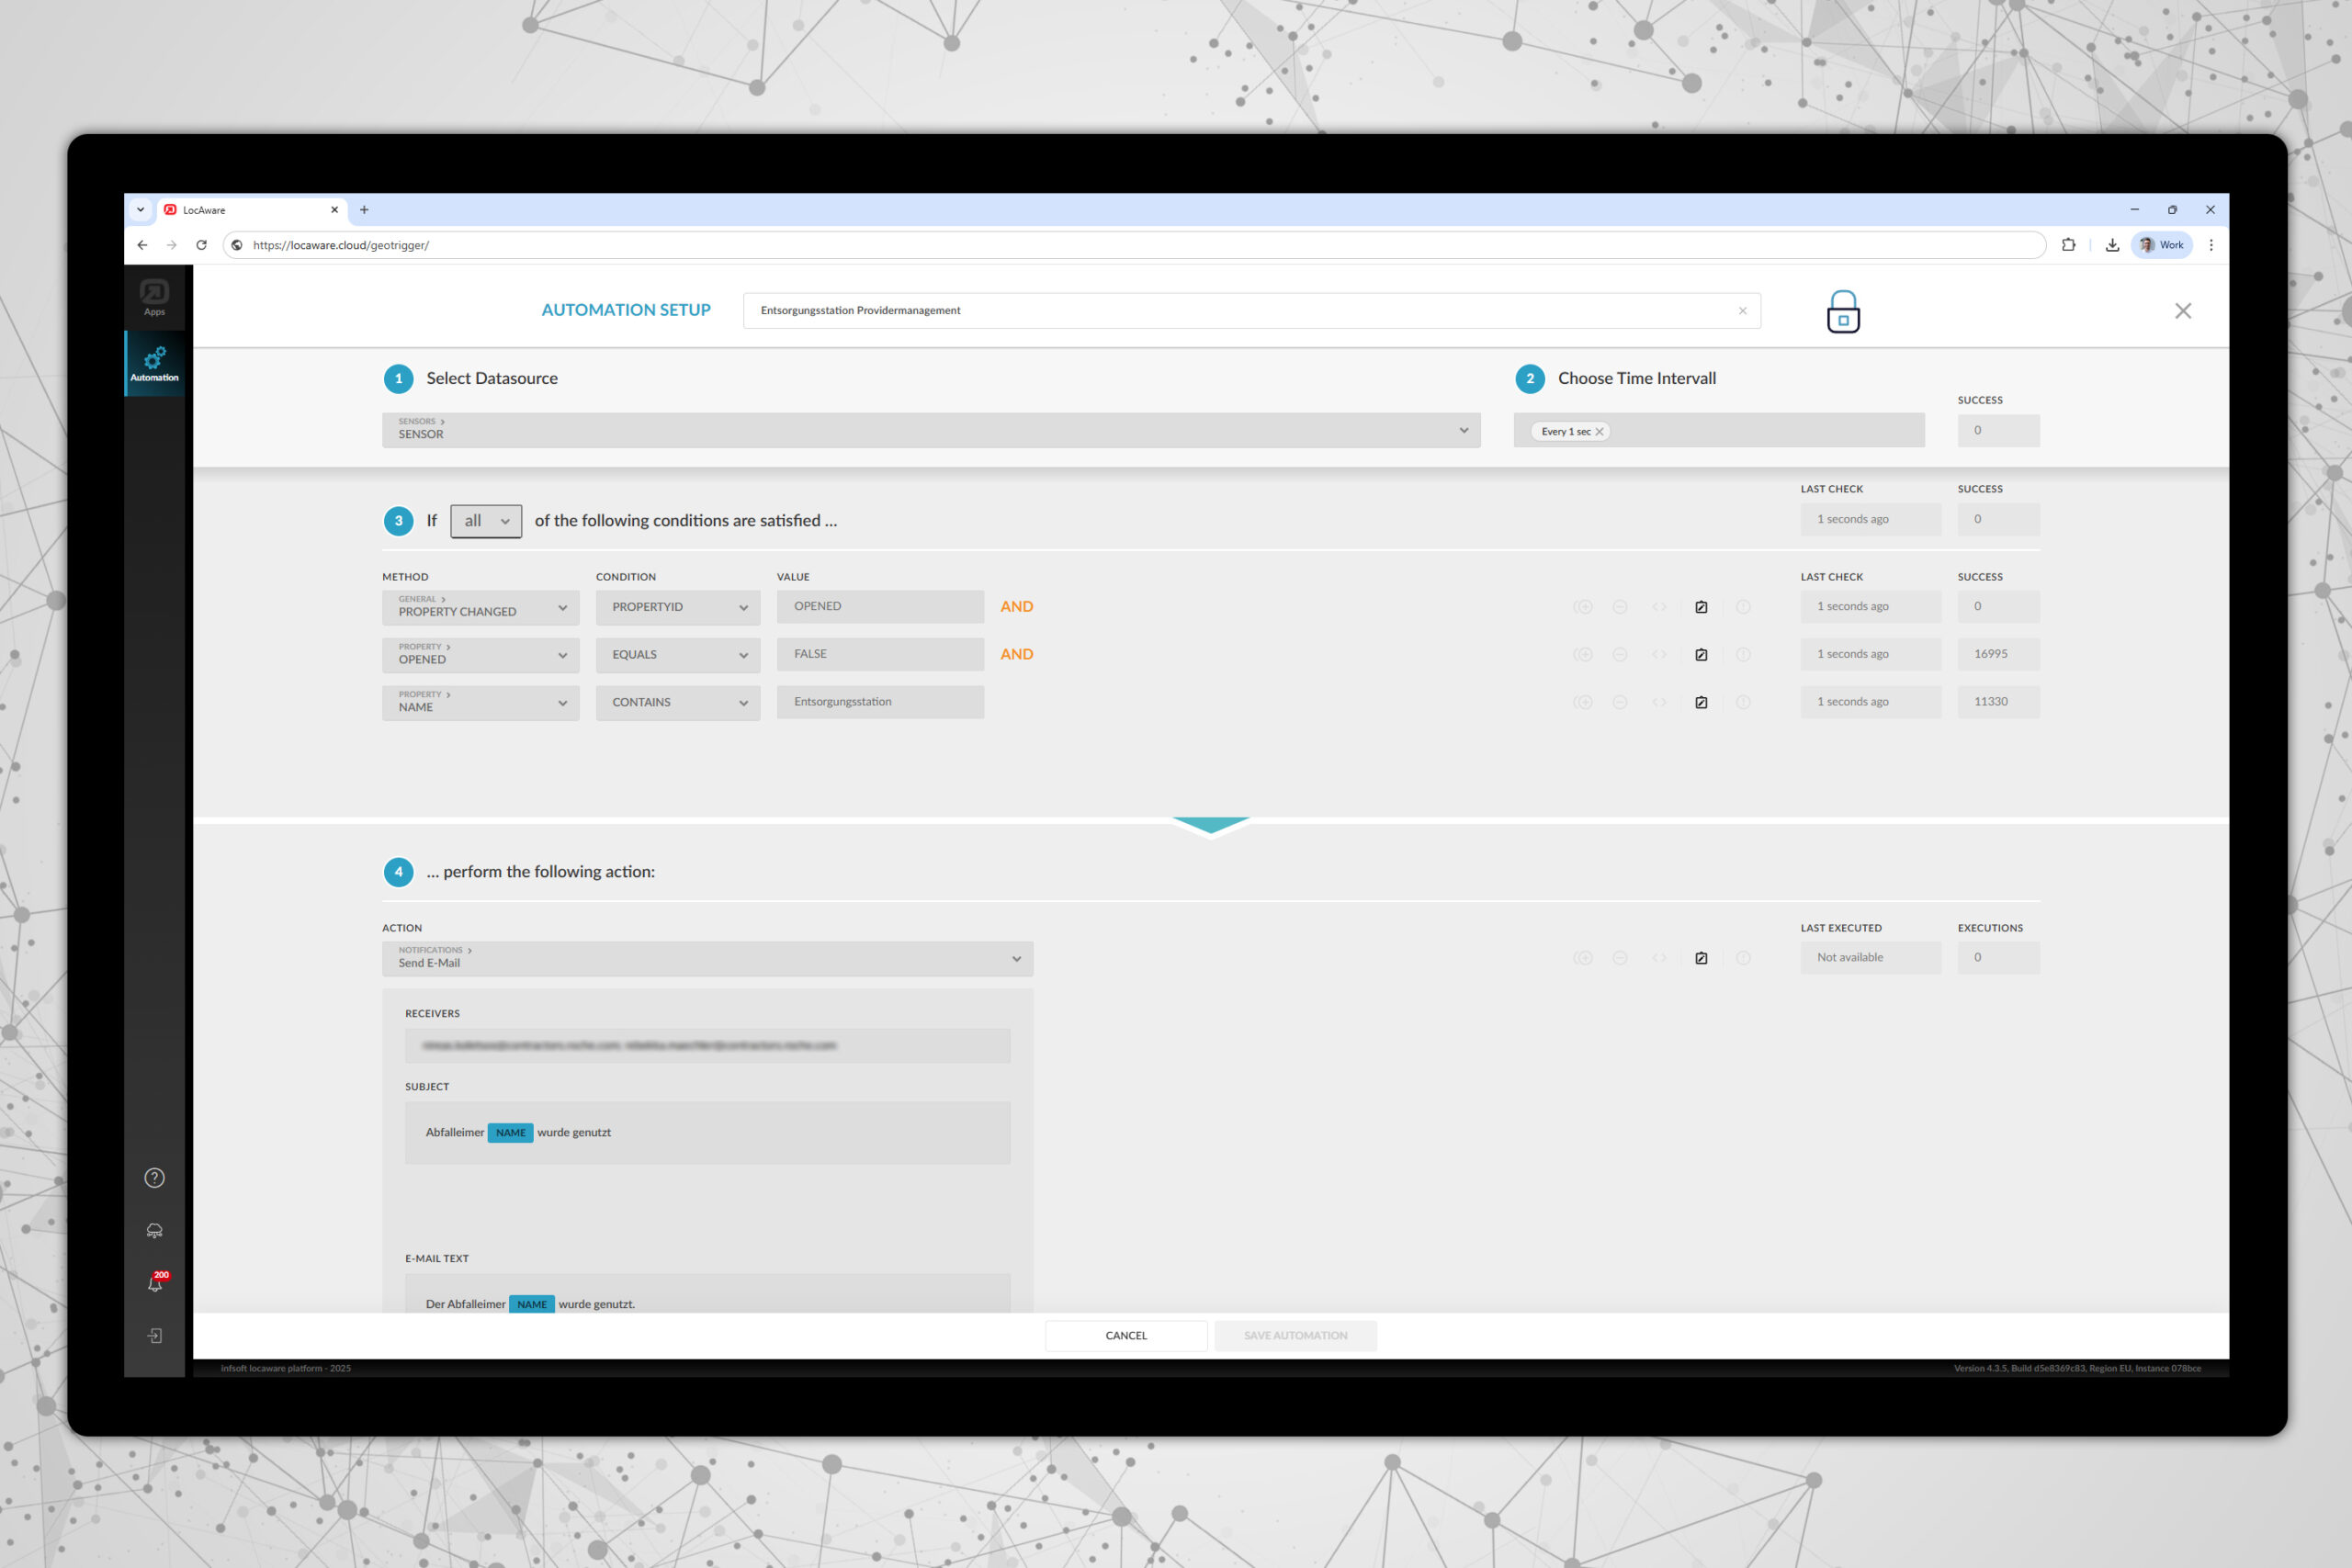
Task: Close the automation setup with X
Action: point(2182,311)
